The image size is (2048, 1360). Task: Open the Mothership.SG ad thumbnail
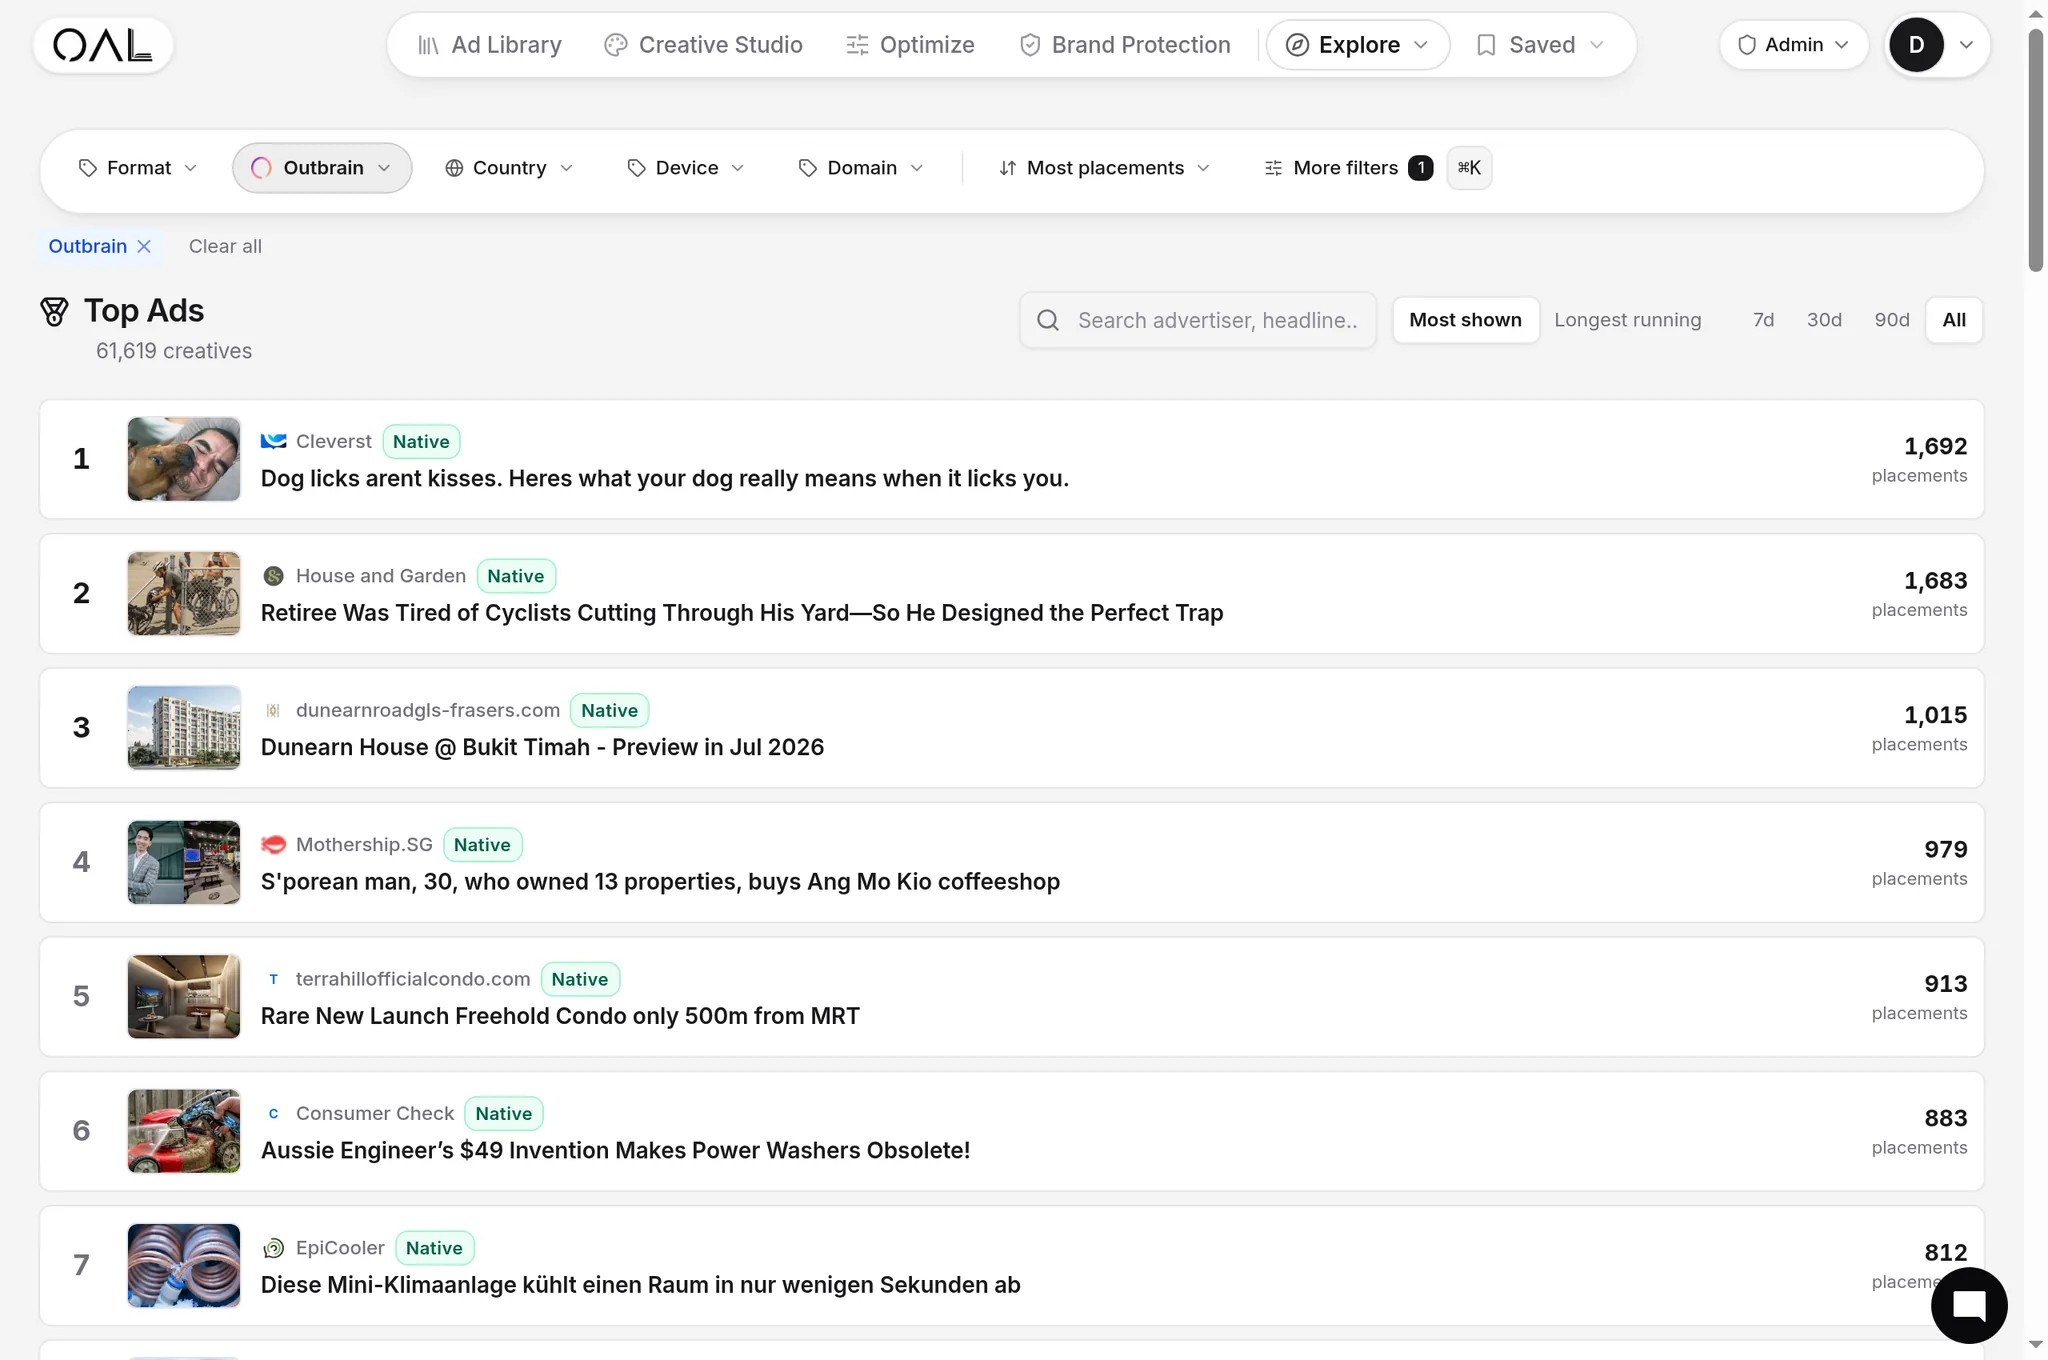click(x=184, y=862)
